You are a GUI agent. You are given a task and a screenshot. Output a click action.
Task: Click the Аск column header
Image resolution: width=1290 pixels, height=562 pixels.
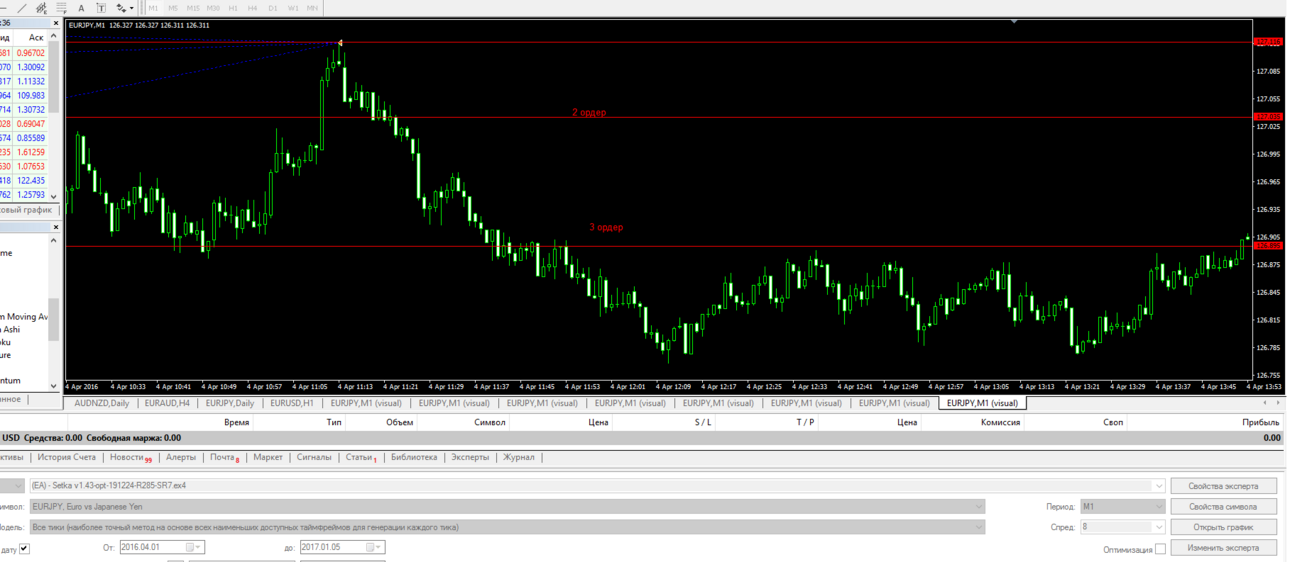(x=37, y=38)
